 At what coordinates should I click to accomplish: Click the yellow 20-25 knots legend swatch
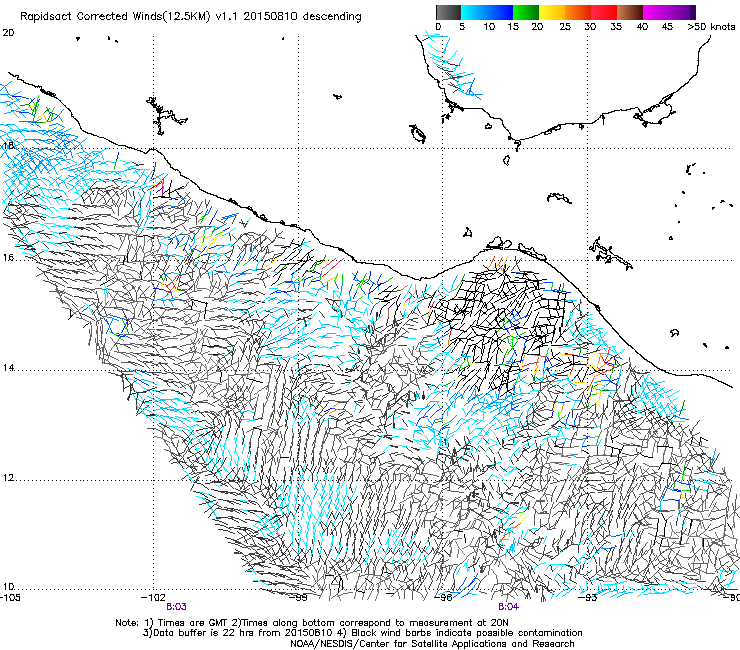click(552, 12)
